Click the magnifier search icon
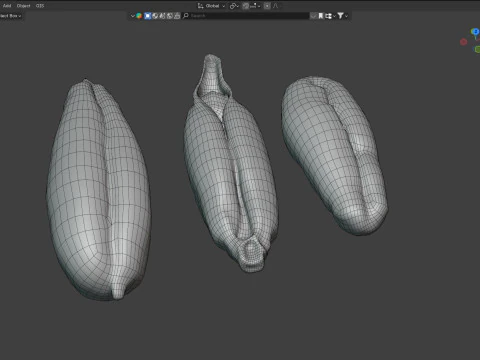Image resolution: width=480 pixels, height=360 pixels. 186,15
